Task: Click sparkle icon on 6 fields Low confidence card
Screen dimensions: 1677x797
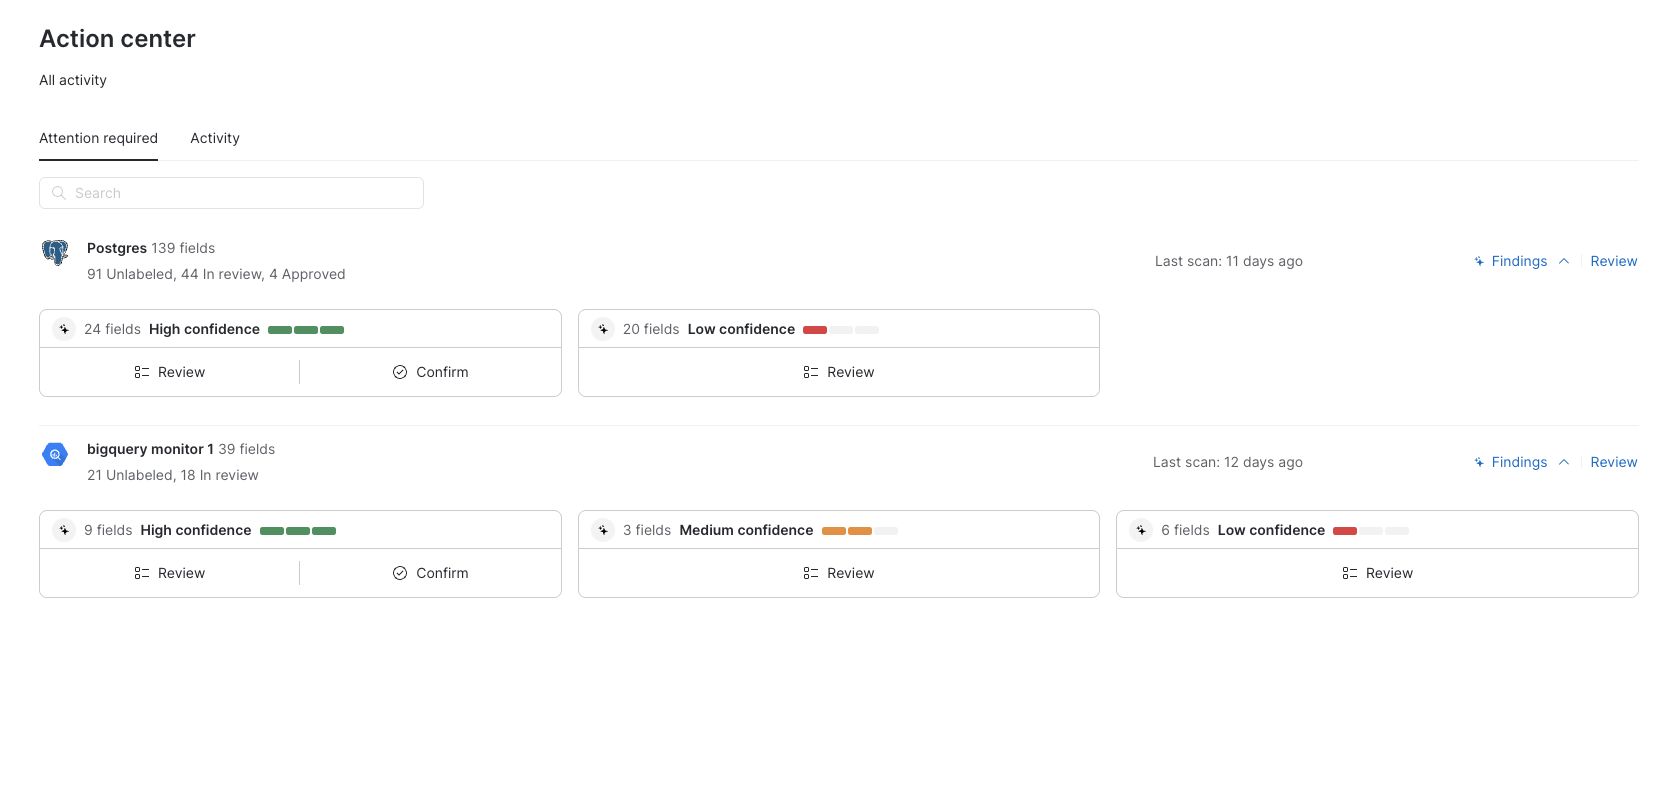Action: click(1141, 530)
